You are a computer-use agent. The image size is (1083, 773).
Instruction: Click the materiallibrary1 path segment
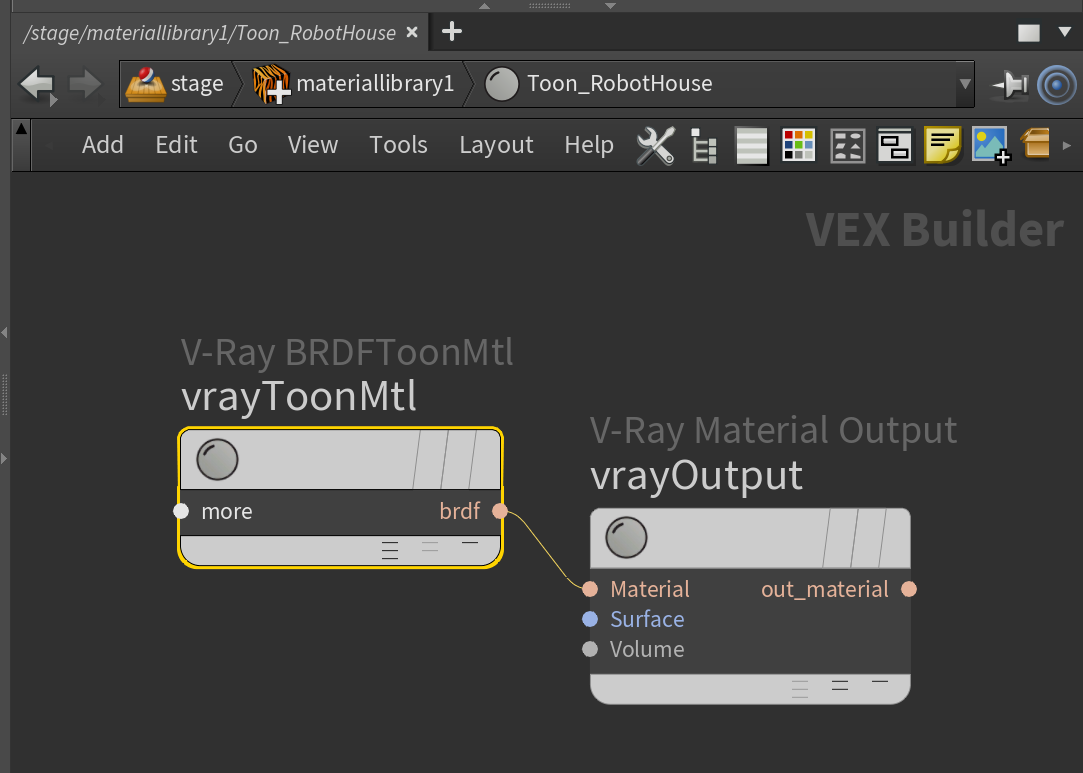(x=354, y=84)
